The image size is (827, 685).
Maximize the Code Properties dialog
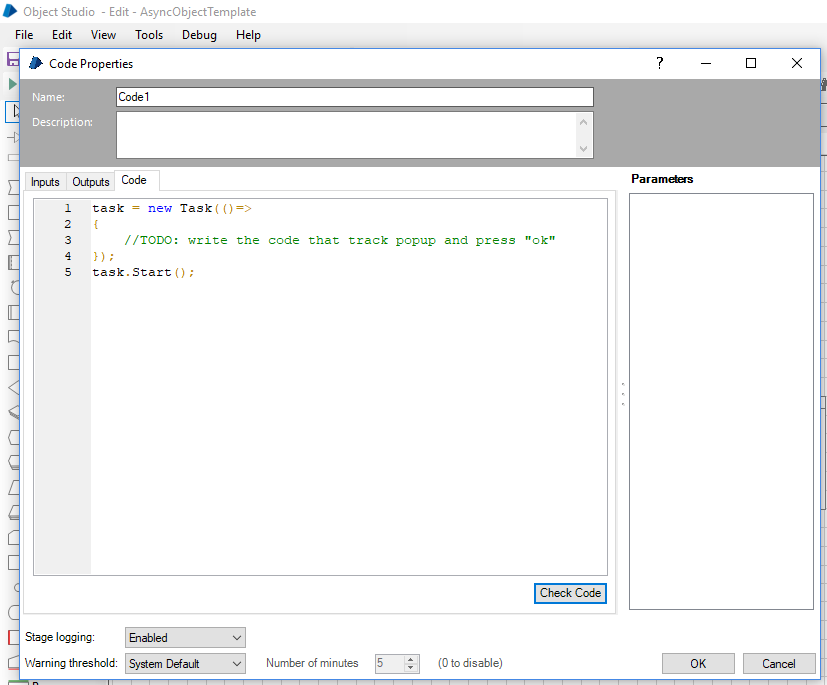[751, 63]
